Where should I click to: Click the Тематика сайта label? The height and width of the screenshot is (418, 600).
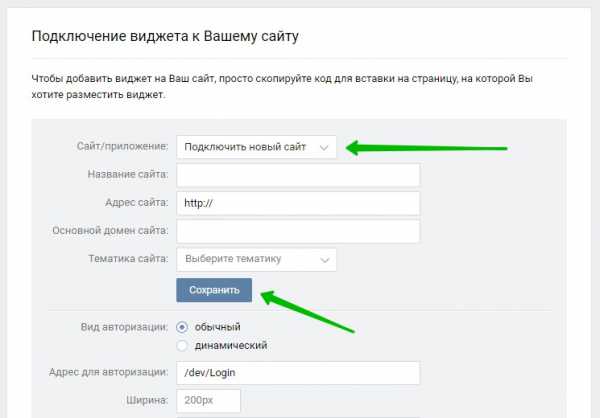128,259
